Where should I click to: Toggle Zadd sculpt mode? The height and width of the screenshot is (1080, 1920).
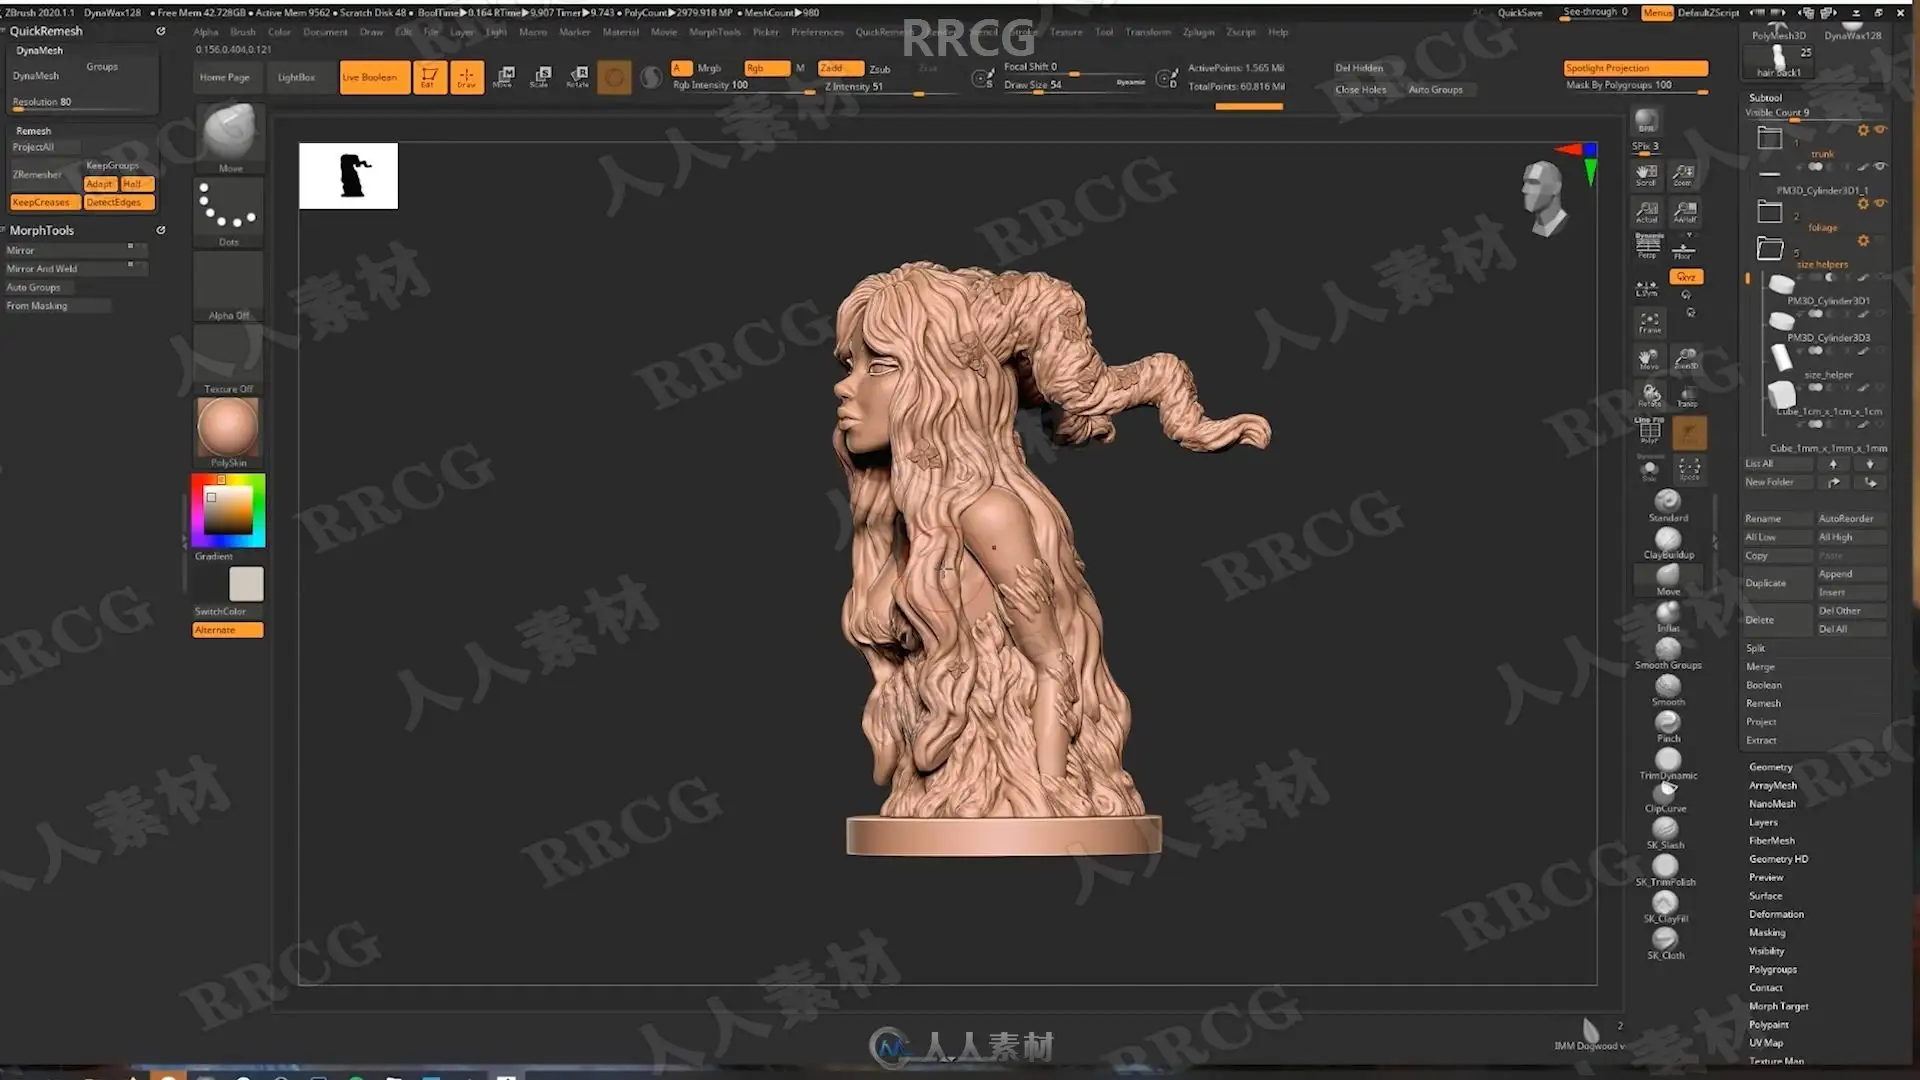pyautogui.click(x=839, y=68)
